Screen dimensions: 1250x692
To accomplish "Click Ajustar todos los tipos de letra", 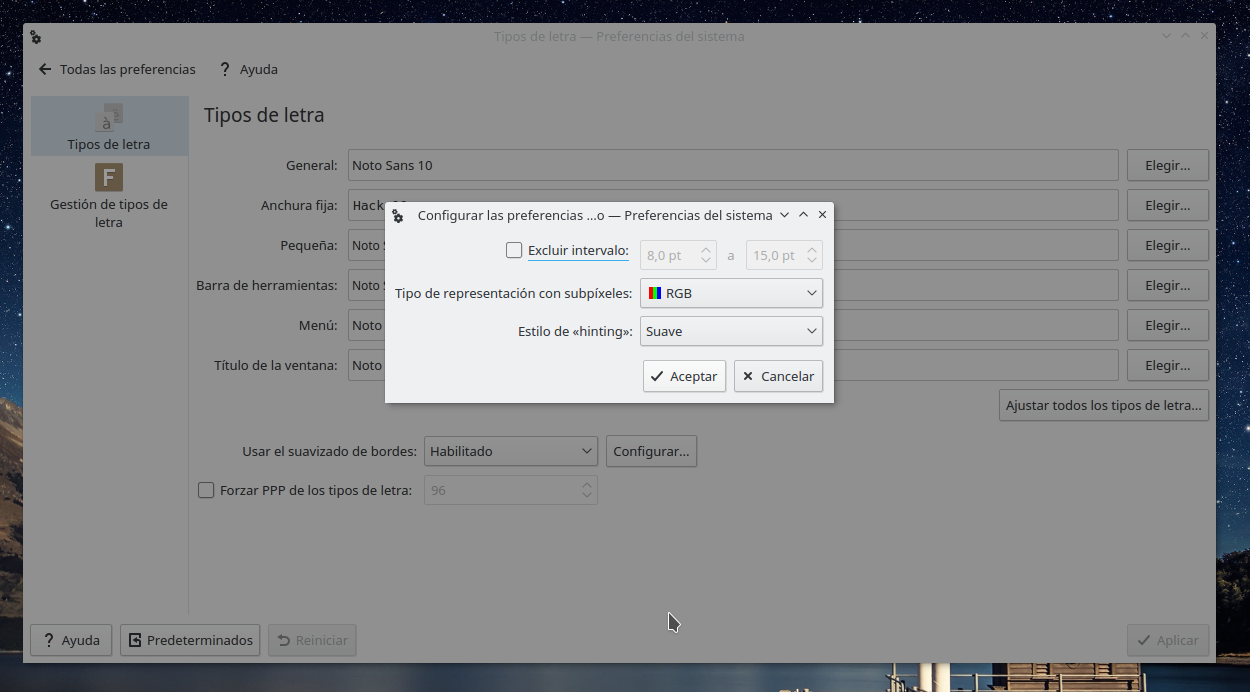I will tap(1103, 405).
